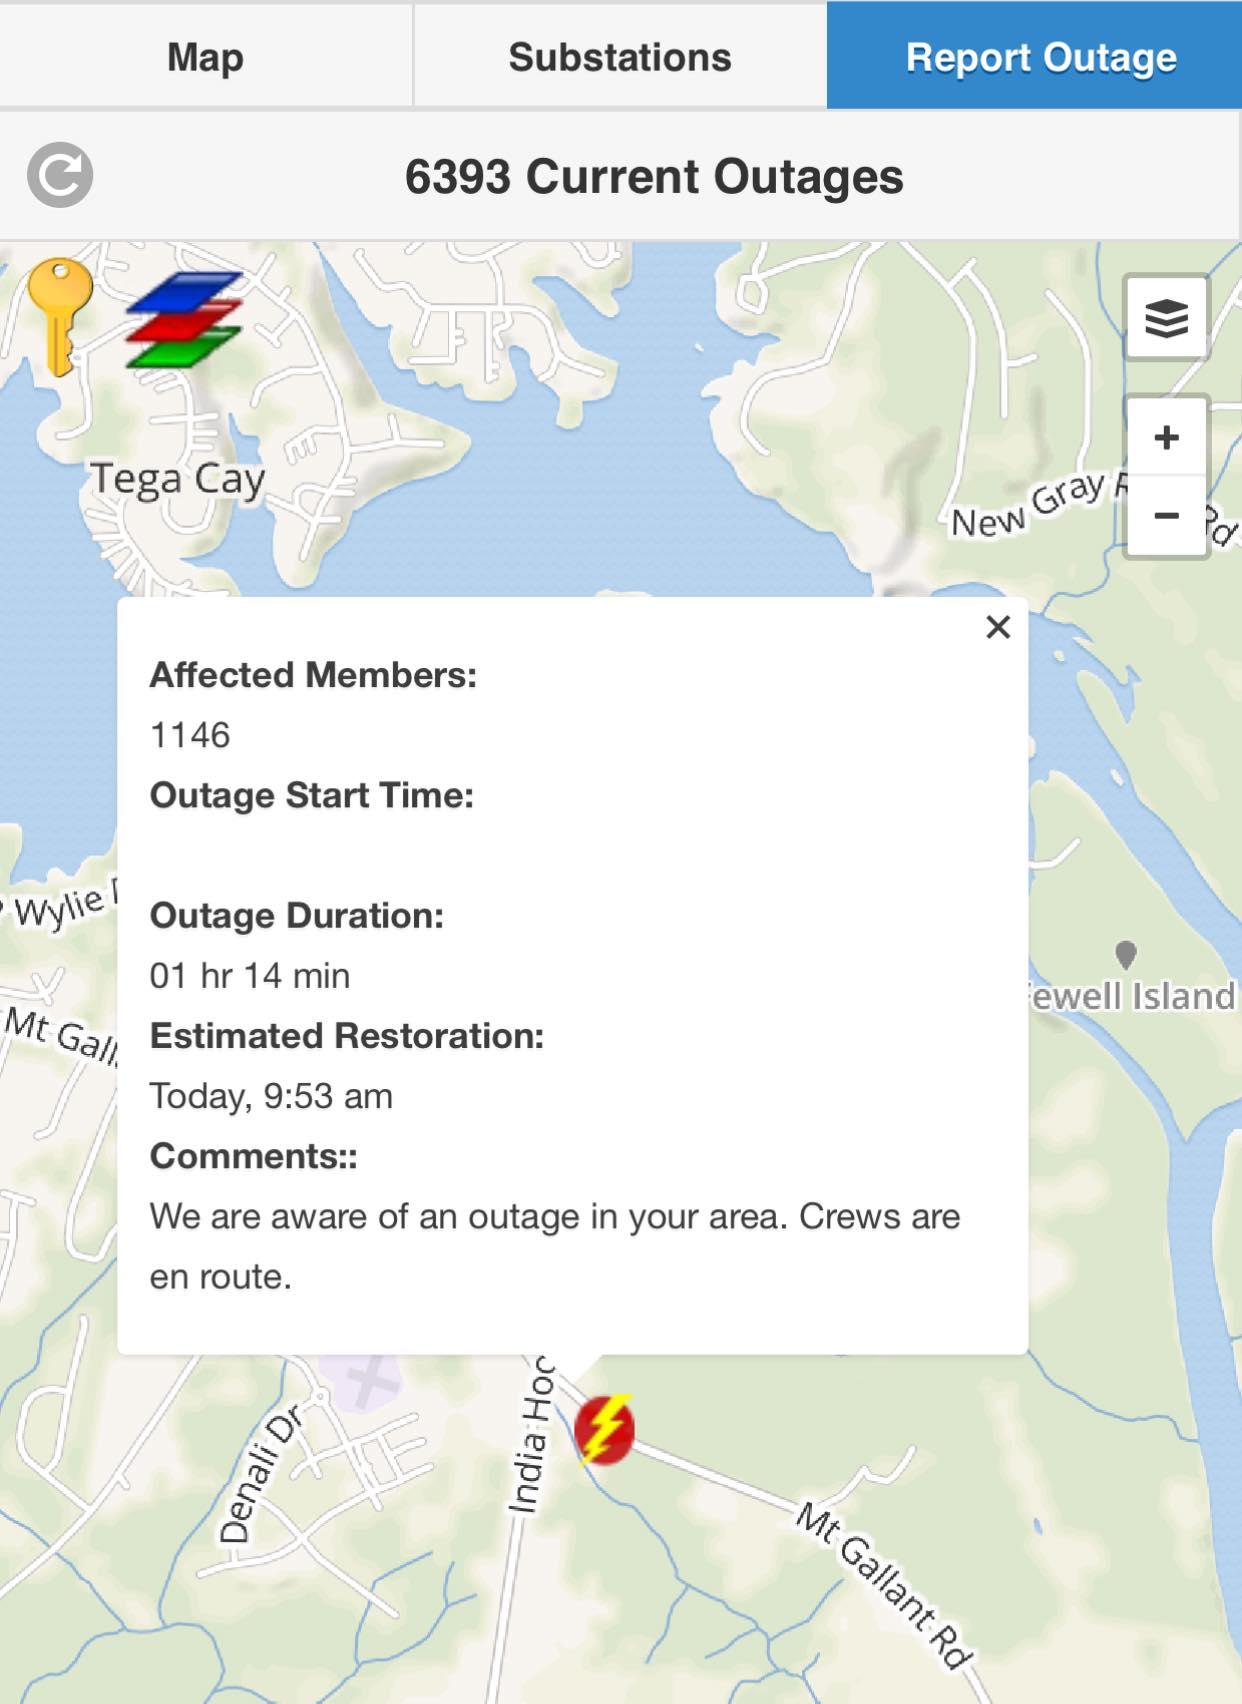The image size is (1242, 1704).
Task: Click the refresh outages icon
Action: (x=60, y=175)
